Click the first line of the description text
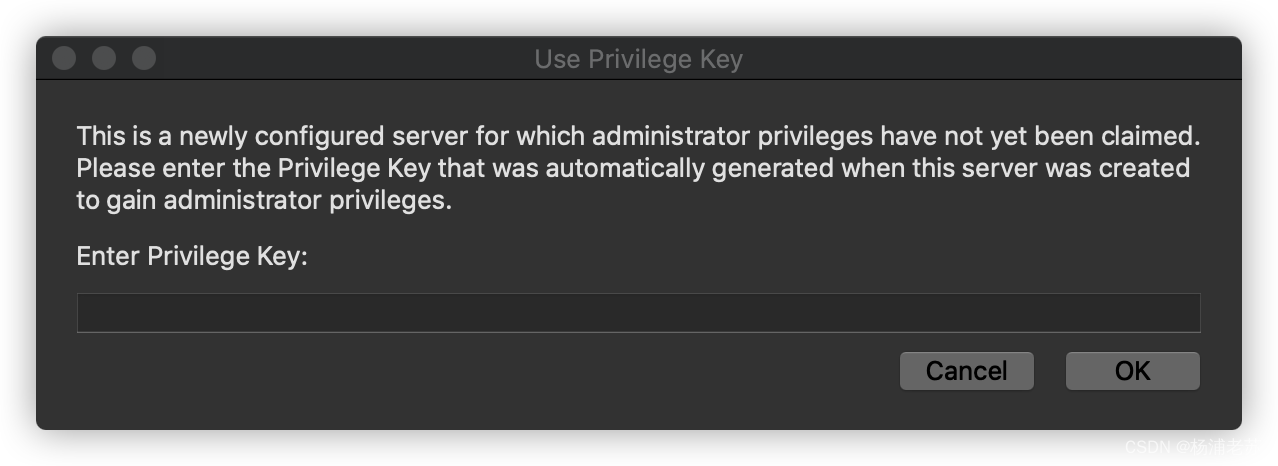Viewport: 1278px width, 466px height. pyautogui.click(x=638, y=135)
